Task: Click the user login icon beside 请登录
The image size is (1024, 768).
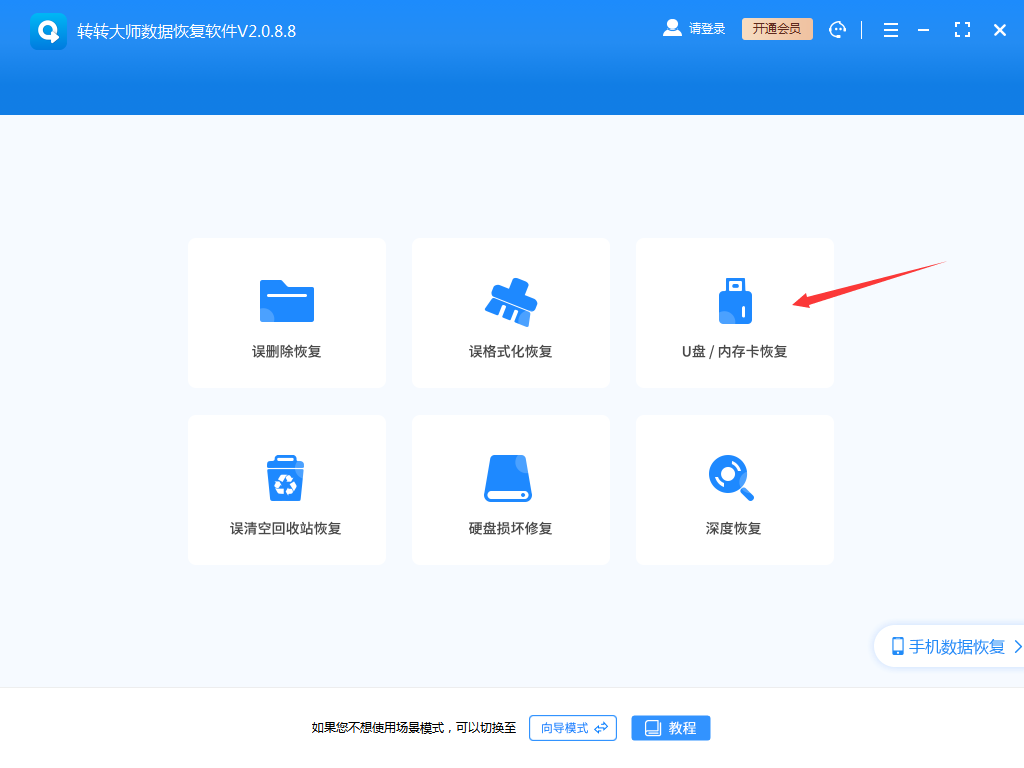Action: tap(672, 28)
